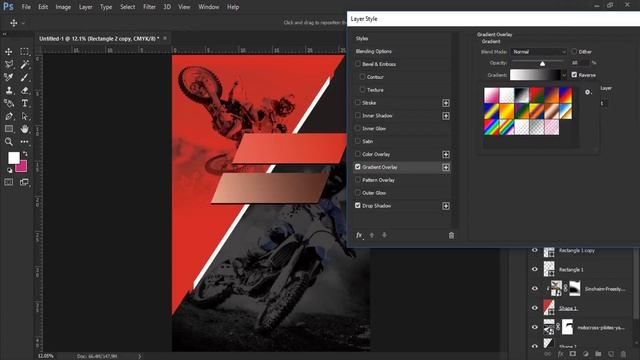Select the Eyedropper tool
Image resolution: width=640 pixels, height=360 pixels.
click(x=9, y=77)
